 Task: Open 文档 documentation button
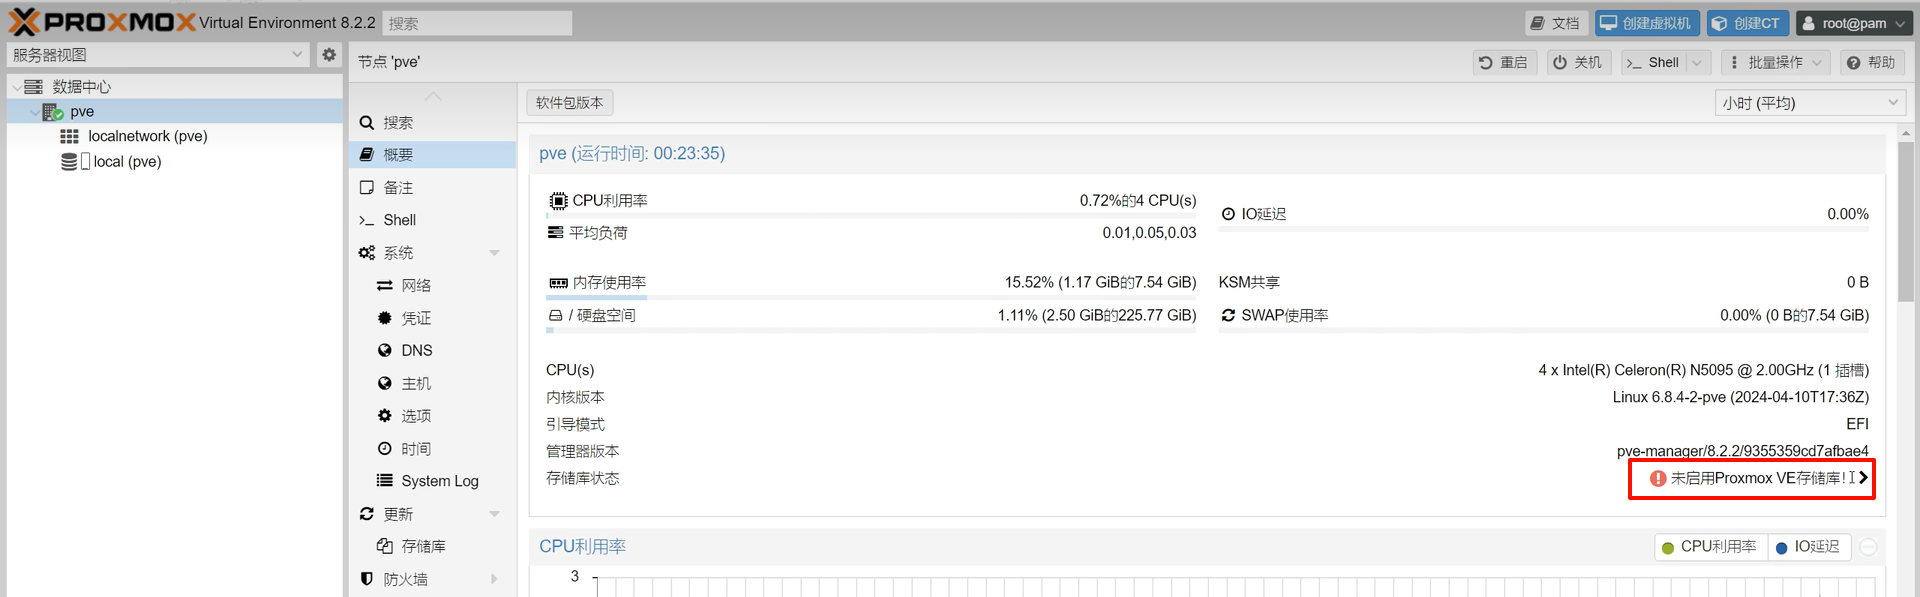1555,23
